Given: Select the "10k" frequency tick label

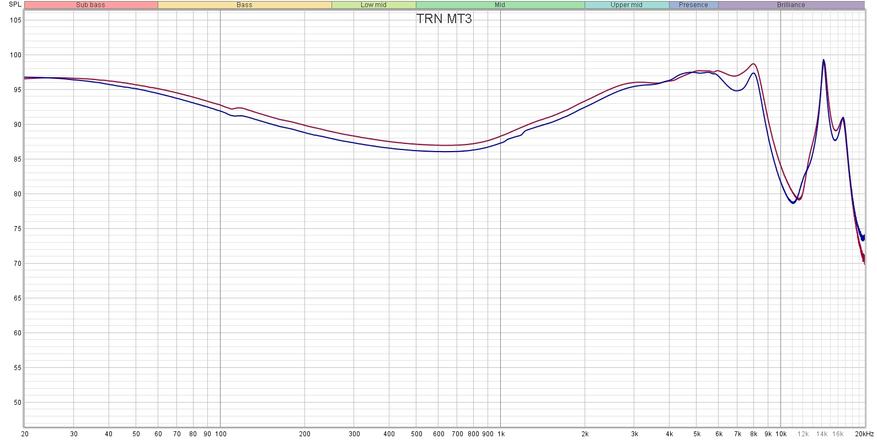Looking at the screenshot, I should tap(781, 434).
